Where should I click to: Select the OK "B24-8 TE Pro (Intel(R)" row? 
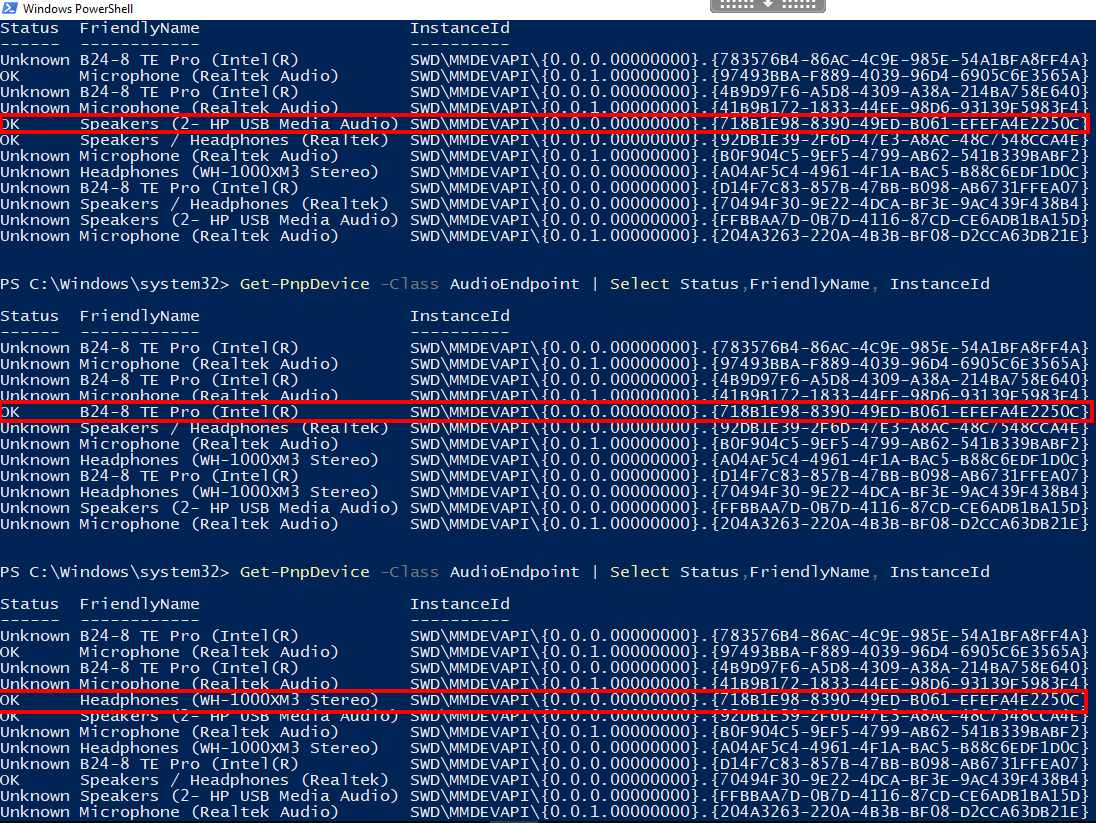pyautogui.click(x=545, y=412)
